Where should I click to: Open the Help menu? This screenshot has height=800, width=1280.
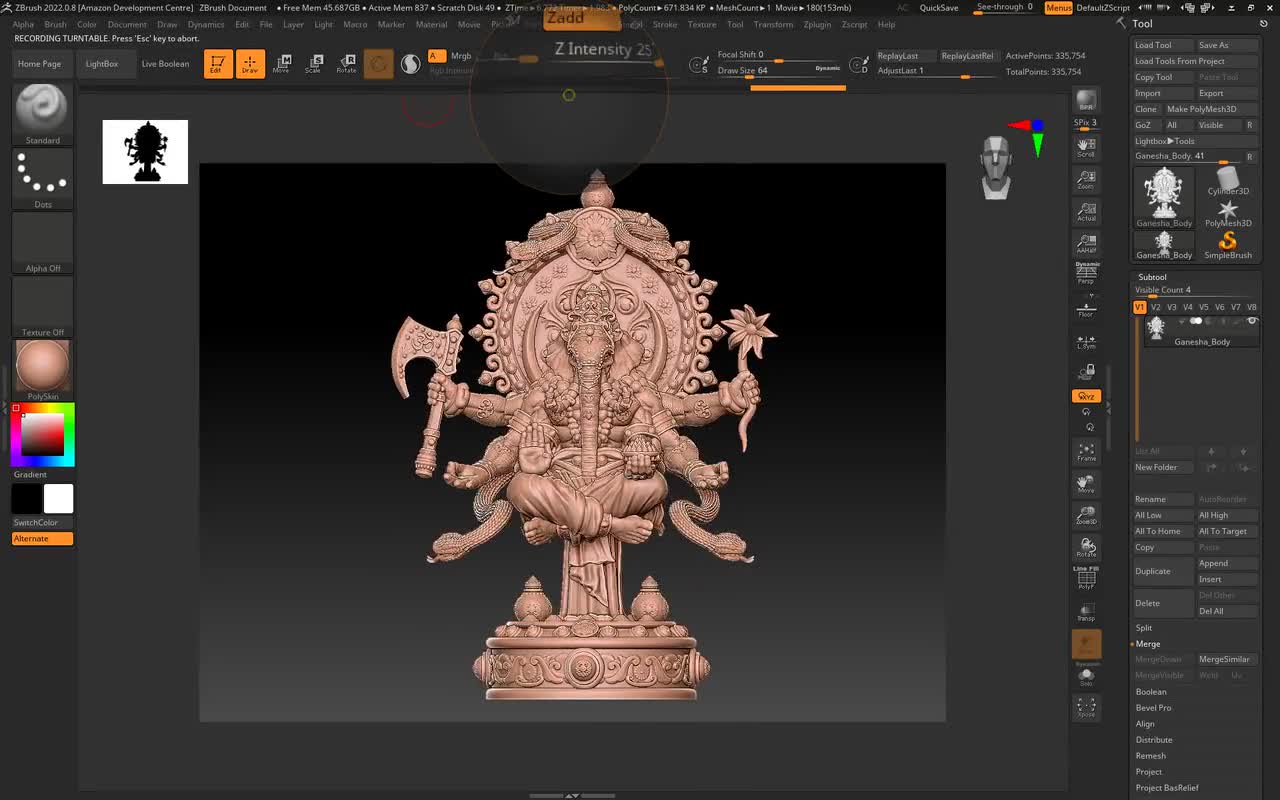[x=886, y=24]
